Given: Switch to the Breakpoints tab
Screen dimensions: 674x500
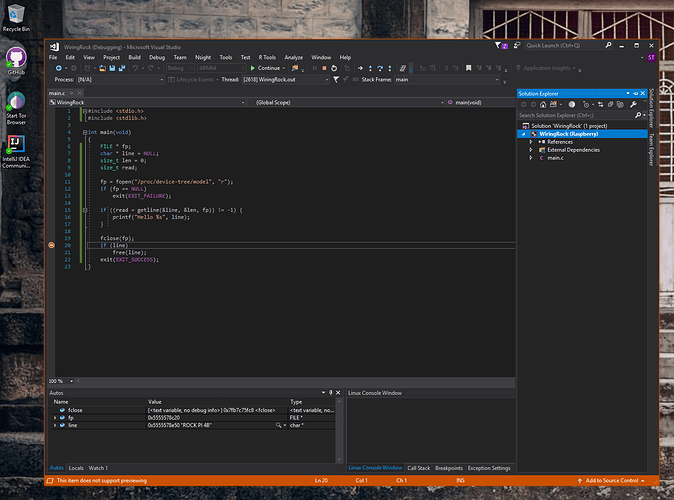Looking at the screenshot, I should pyautogui.click(x=449, y=468).
